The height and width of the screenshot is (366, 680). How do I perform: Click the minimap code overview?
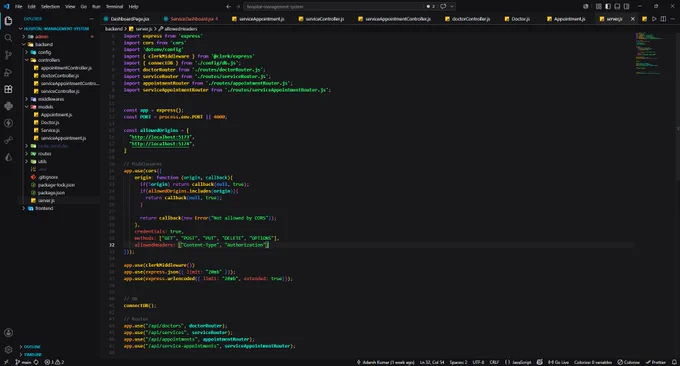(648, 54)
